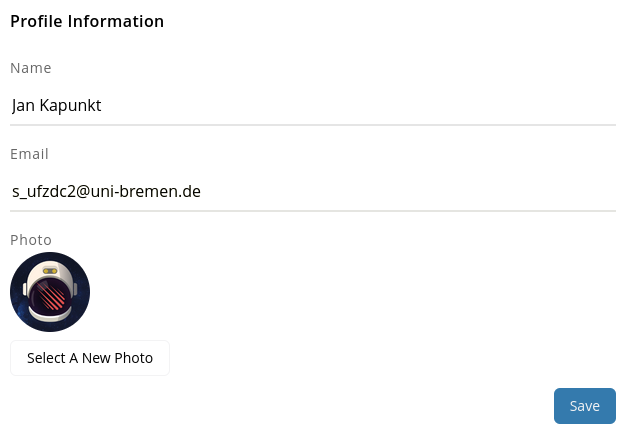Focus the Name input field
Screen dimensions: 635x431
pyautogui.click(x=312, y=105)
